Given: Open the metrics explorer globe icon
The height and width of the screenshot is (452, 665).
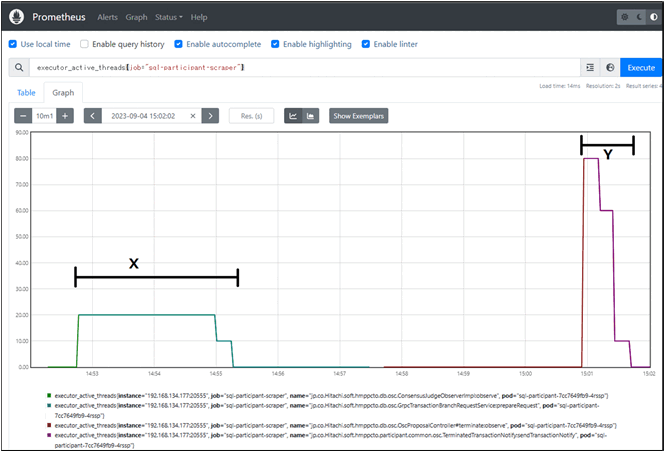Looking at the screenshot, I should 610,67.
